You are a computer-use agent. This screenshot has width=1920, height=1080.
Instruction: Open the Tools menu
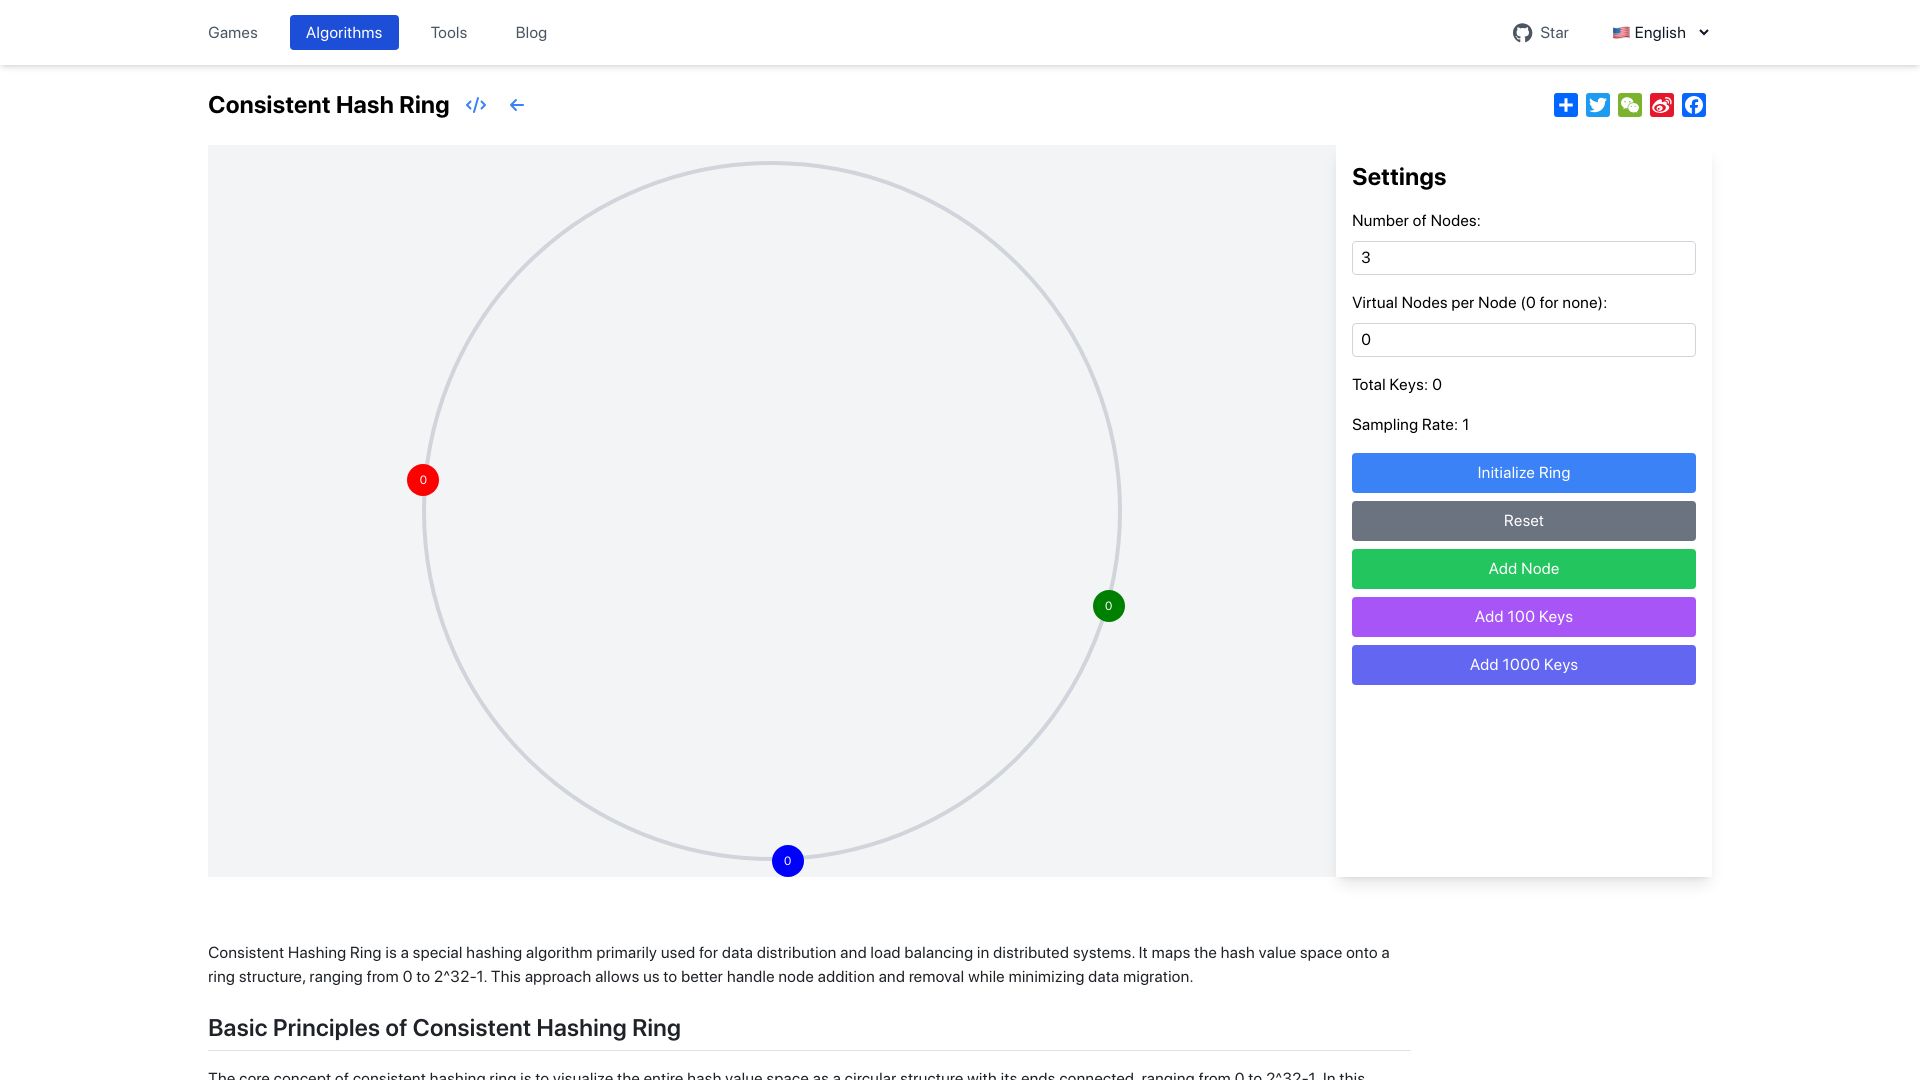(449, 33)
